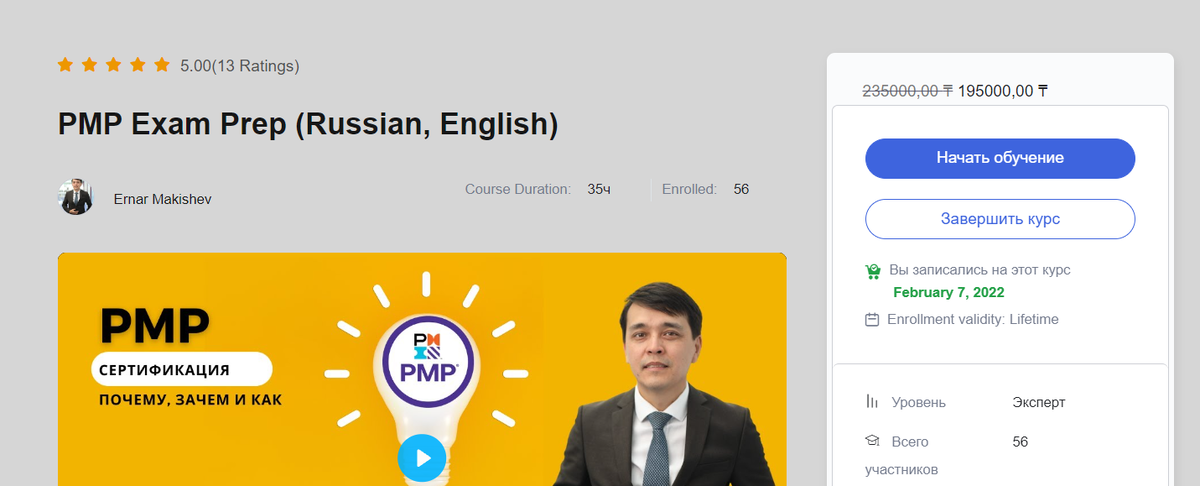Viewport: 1200px width, 486px height.
Task: Click the Эксперт level value
Action: [1039, 402]
